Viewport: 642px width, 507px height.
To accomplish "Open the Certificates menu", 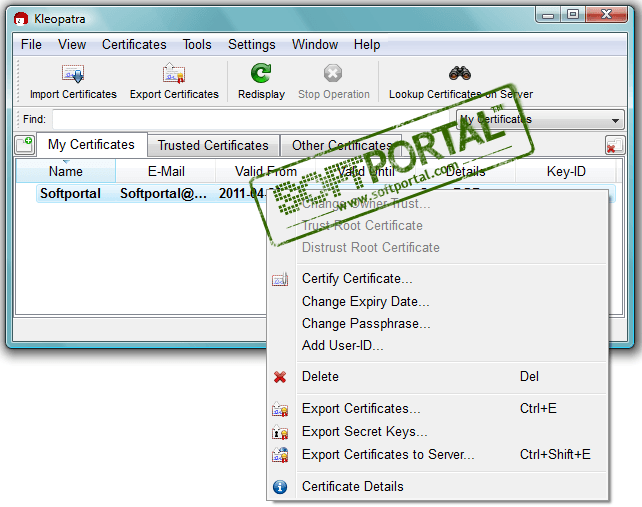I will pos(134,44).
